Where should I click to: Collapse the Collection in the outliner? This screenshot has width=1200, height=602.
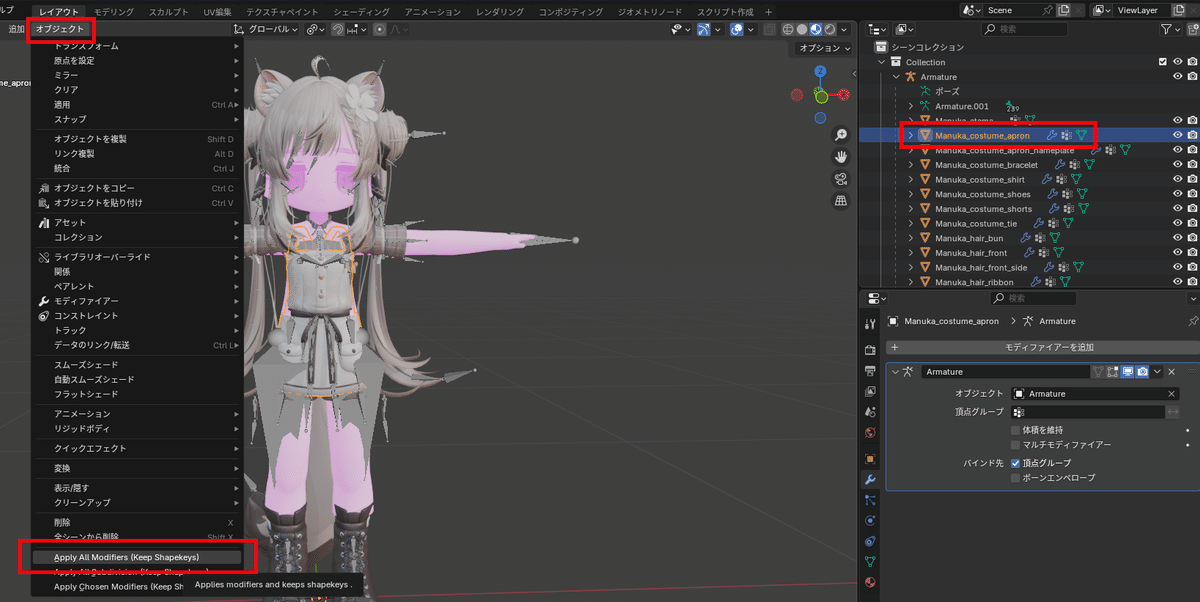click(880, 61)
